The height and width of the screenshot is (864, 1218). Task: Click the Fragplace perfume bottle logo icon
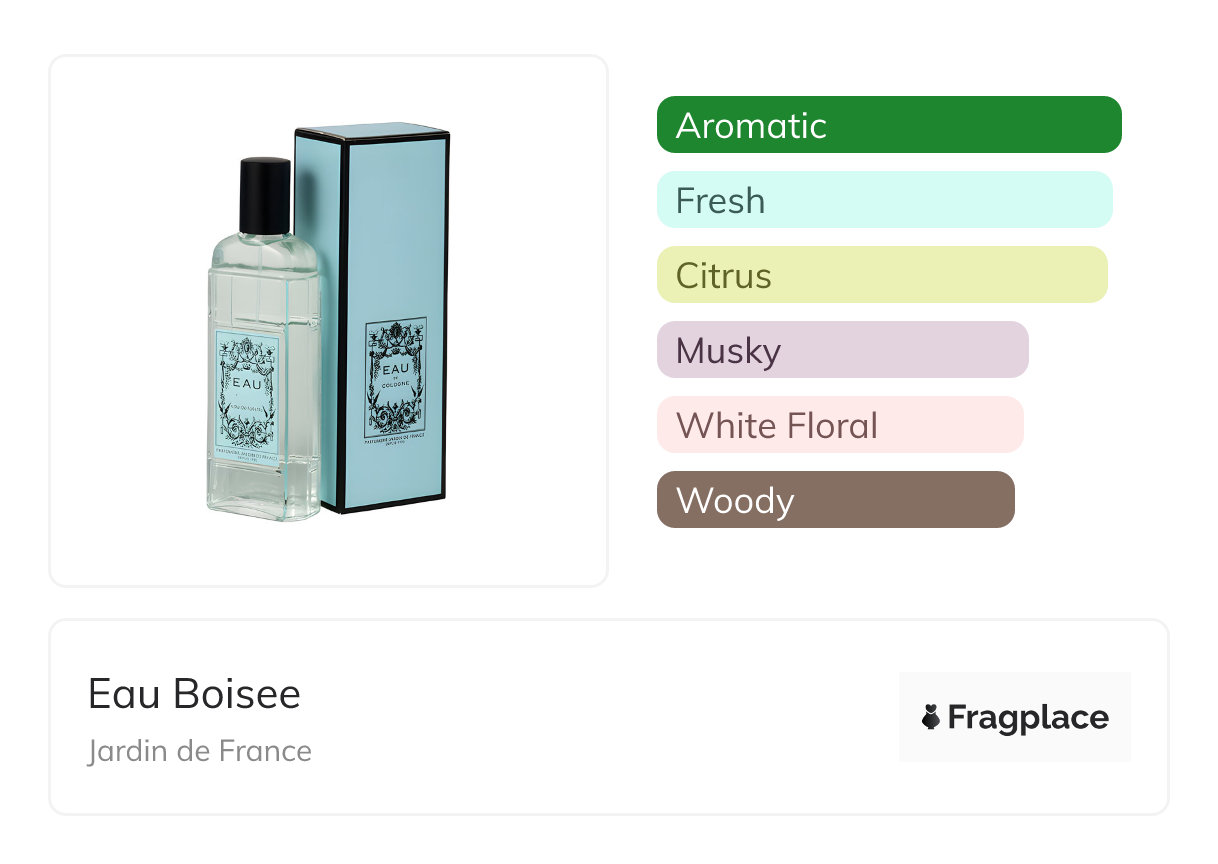[x=931, y=717]
